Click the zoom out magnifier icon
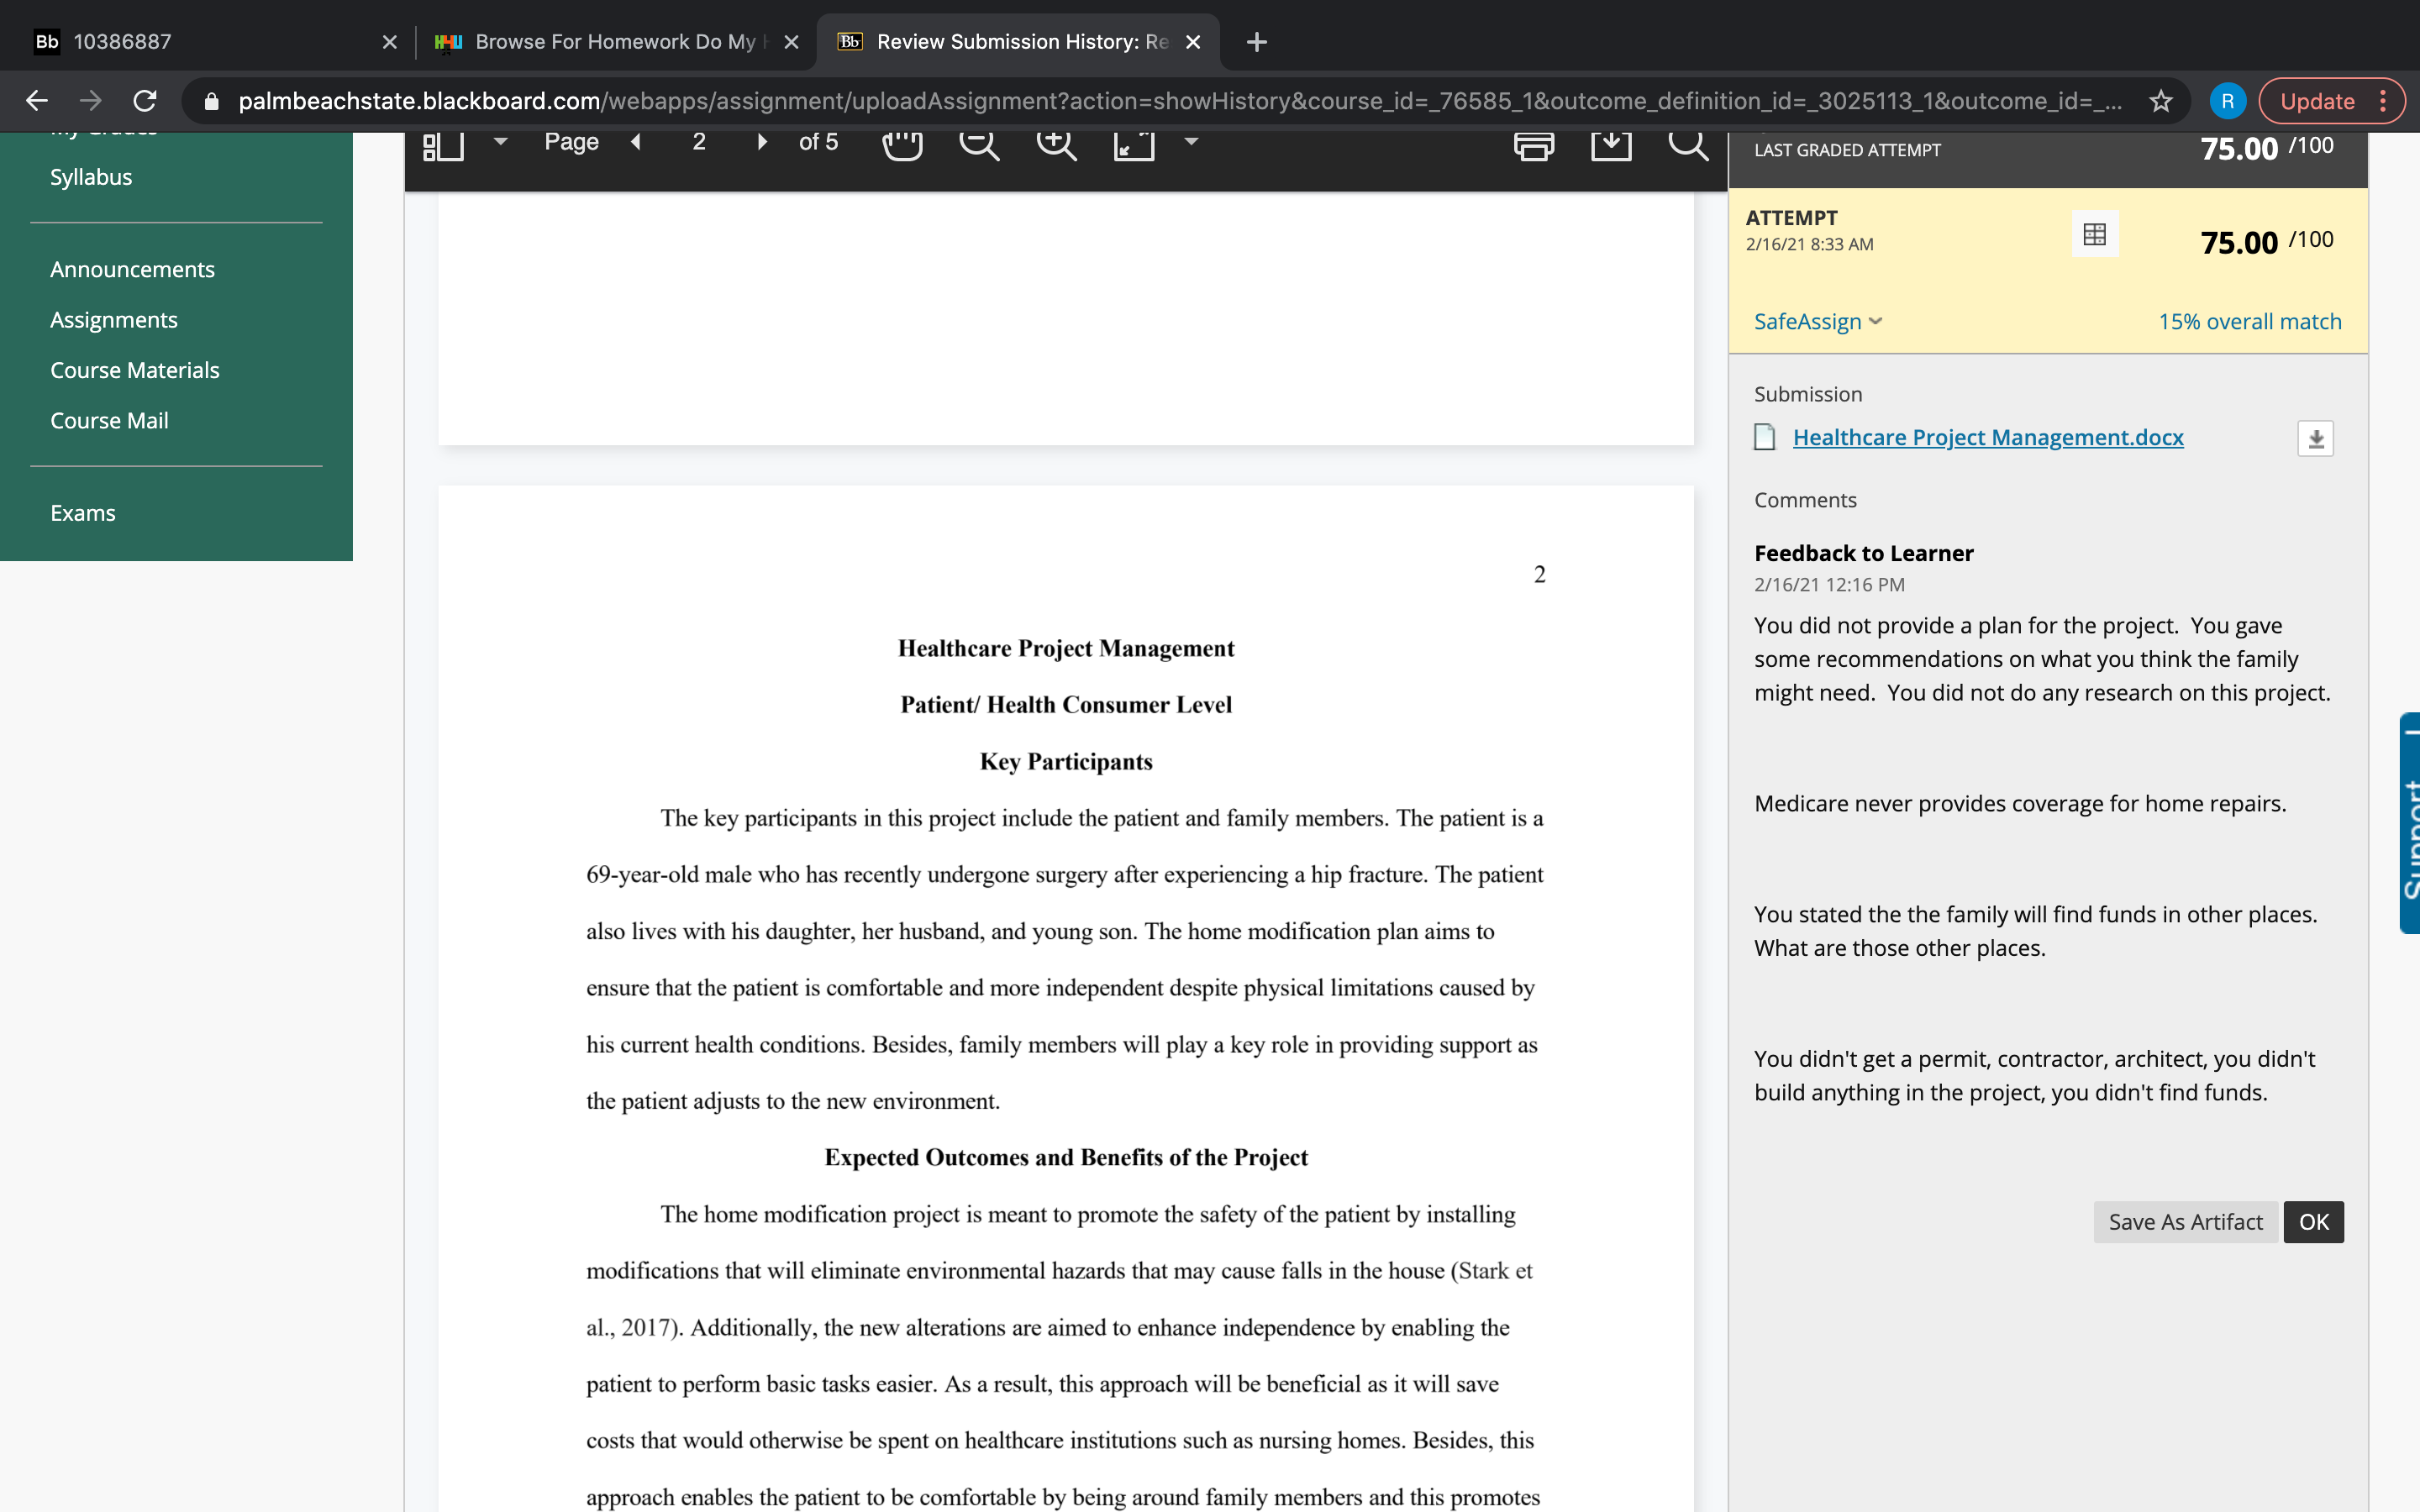This screenshot has height=1512, width=2420. click(978, 145)
